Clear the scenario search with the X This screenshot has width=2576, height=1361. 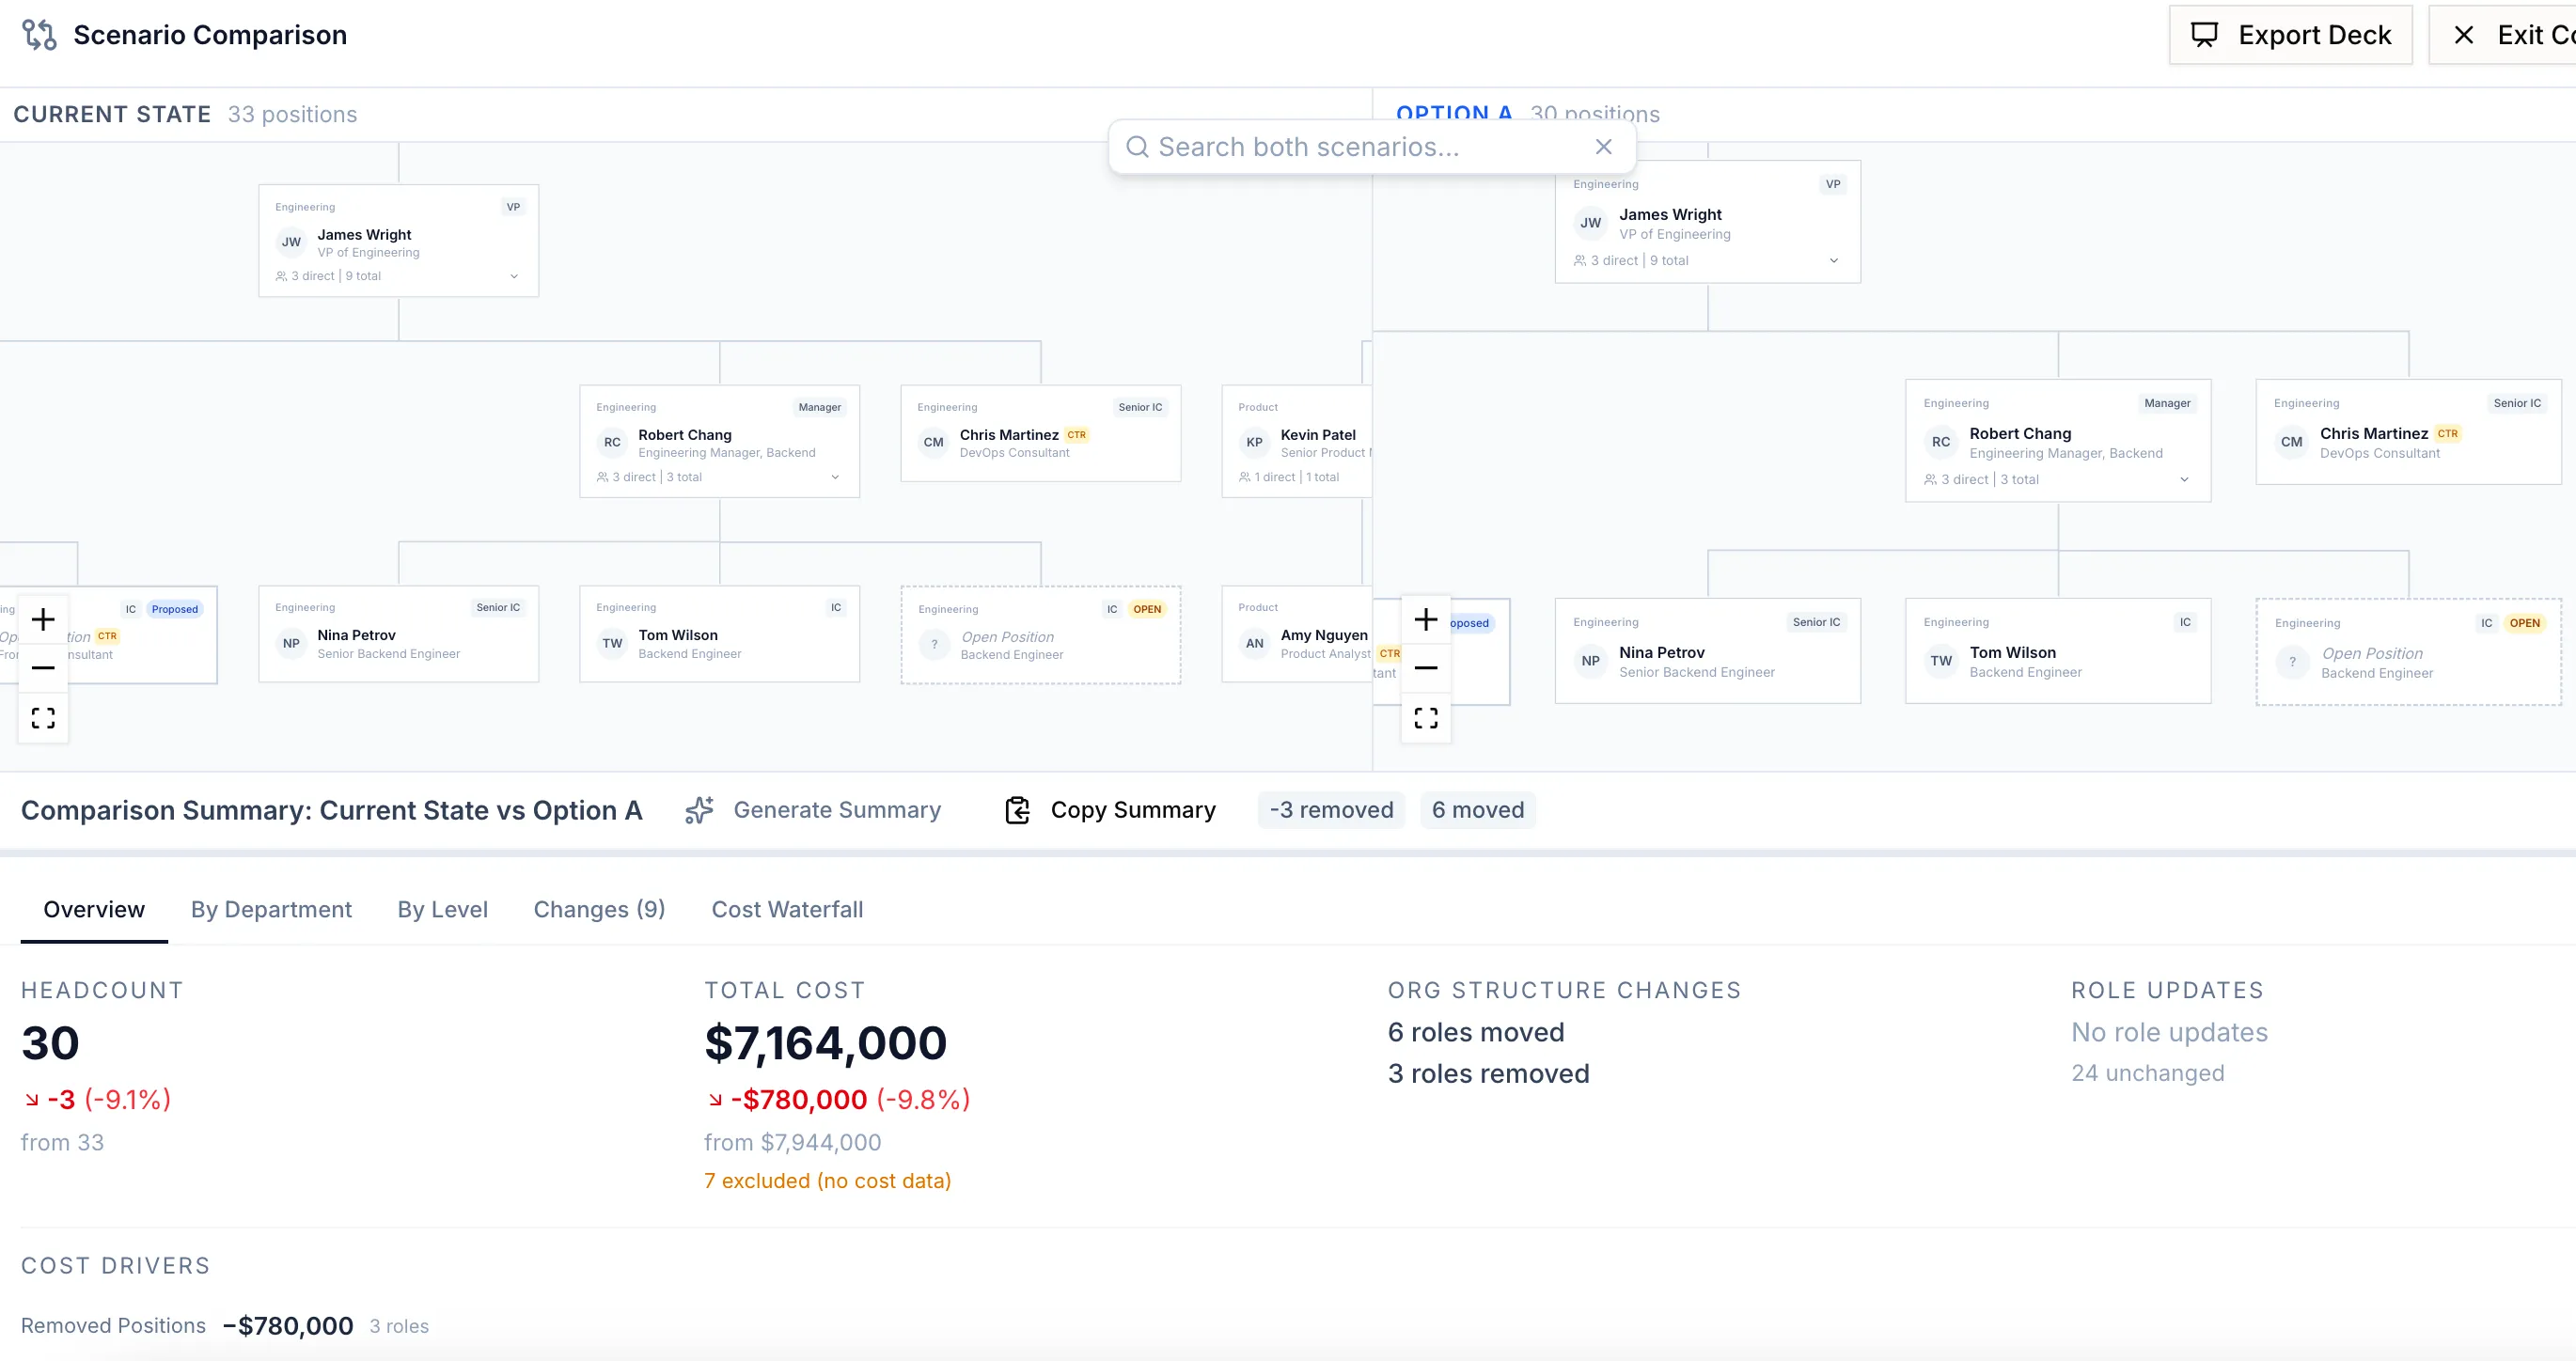click(1603, 147)
